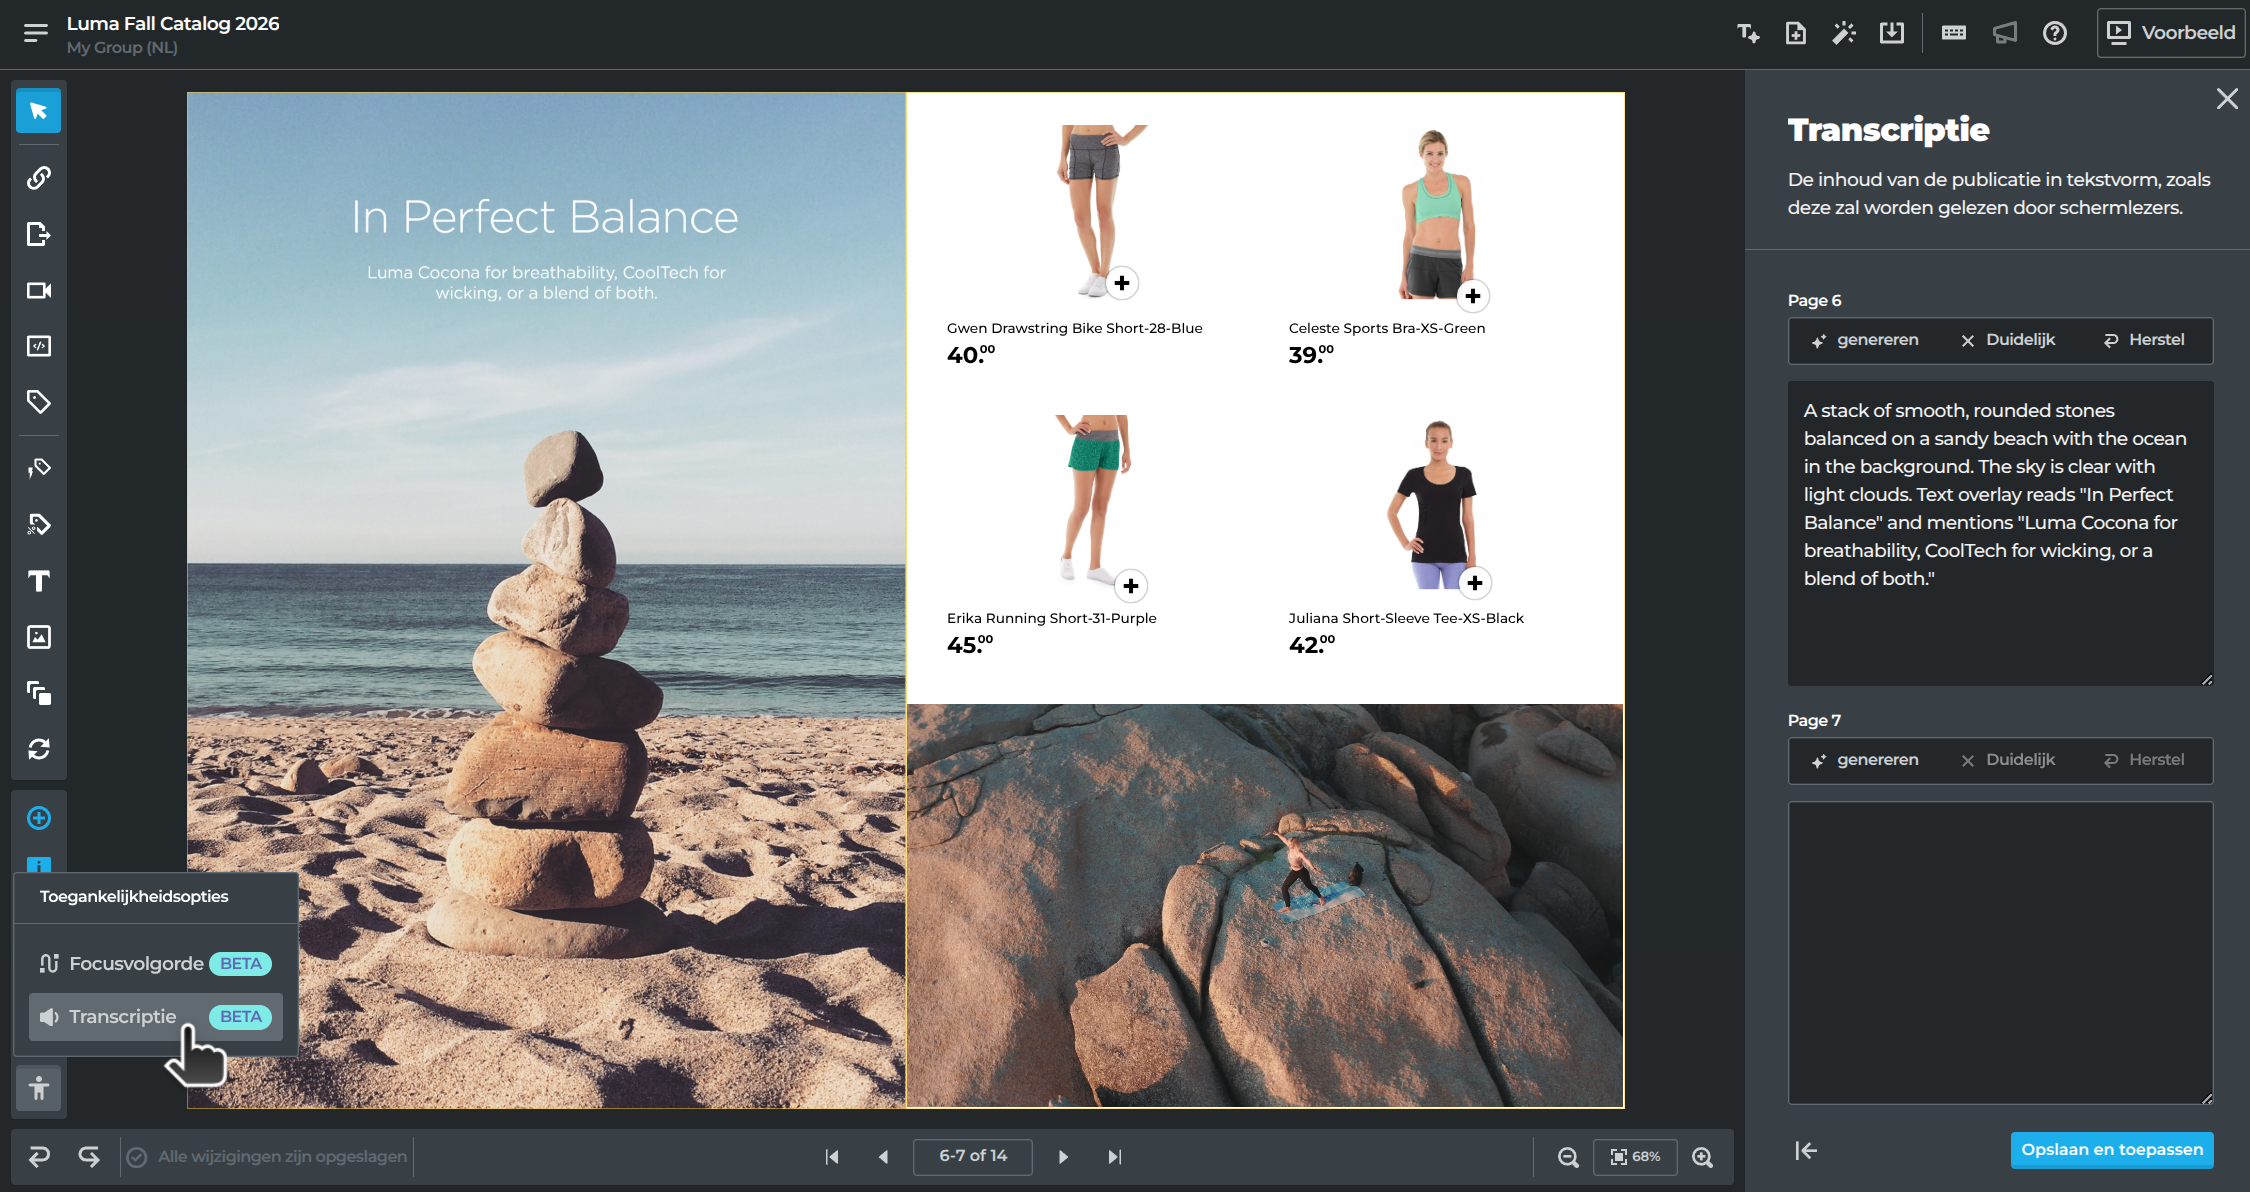Open the magic wand auto tool
Viewport: 2250px width, 1192px height.
[x=1843, y=33]
